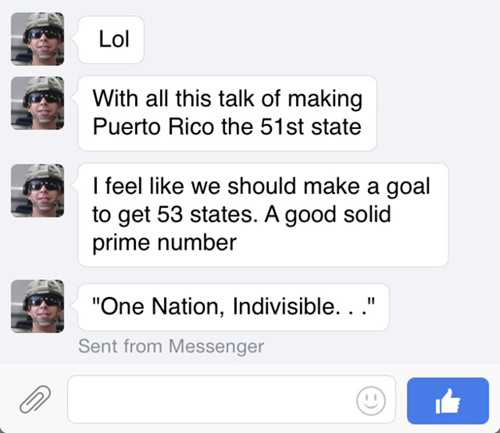Click the avatar next to One Nation message
Image resolution: width=500 pixels, height=433 pixels.
tap(37, 306)
